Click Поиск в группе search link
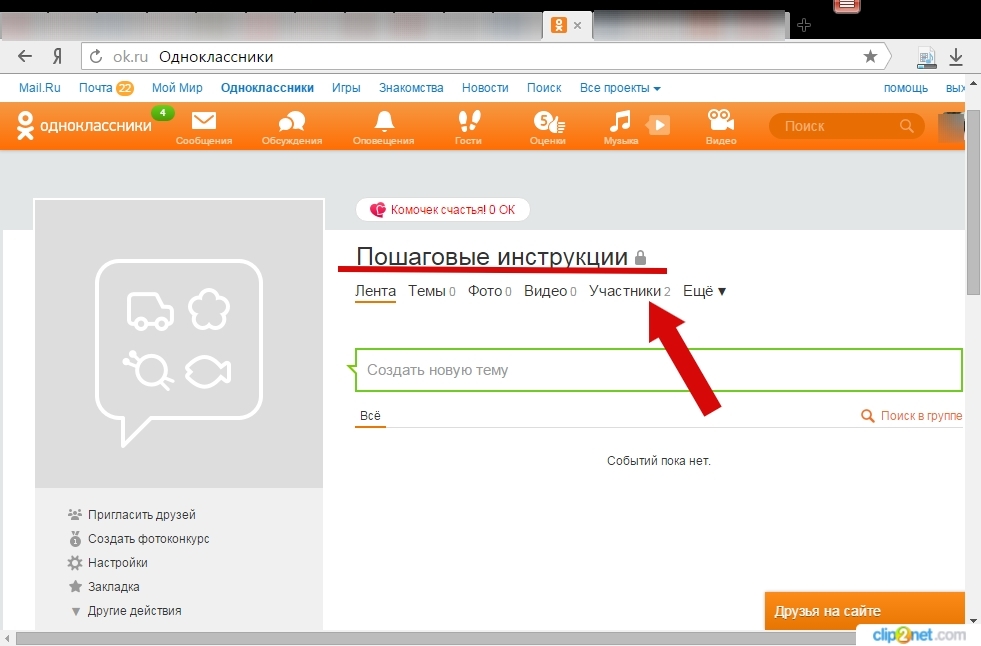Screen dimensions: 981x646 click(912, 415)
